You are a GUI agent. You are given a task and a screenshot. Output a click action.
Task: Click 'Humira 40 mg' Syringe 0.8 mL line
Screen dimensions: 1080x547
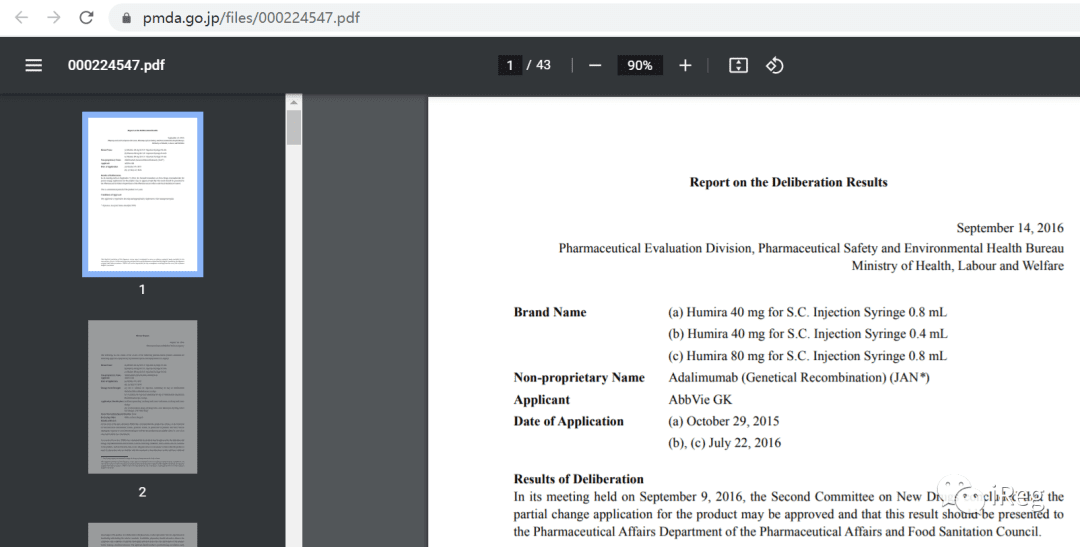[x=807, y=312]
